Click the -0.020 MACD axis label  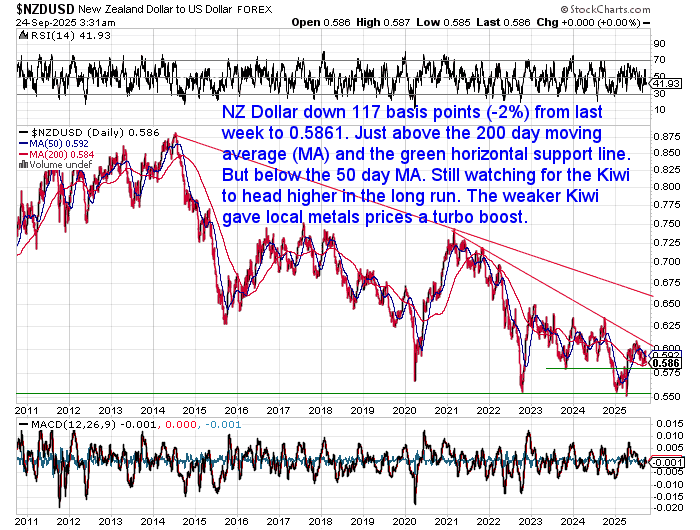point(668,508)
